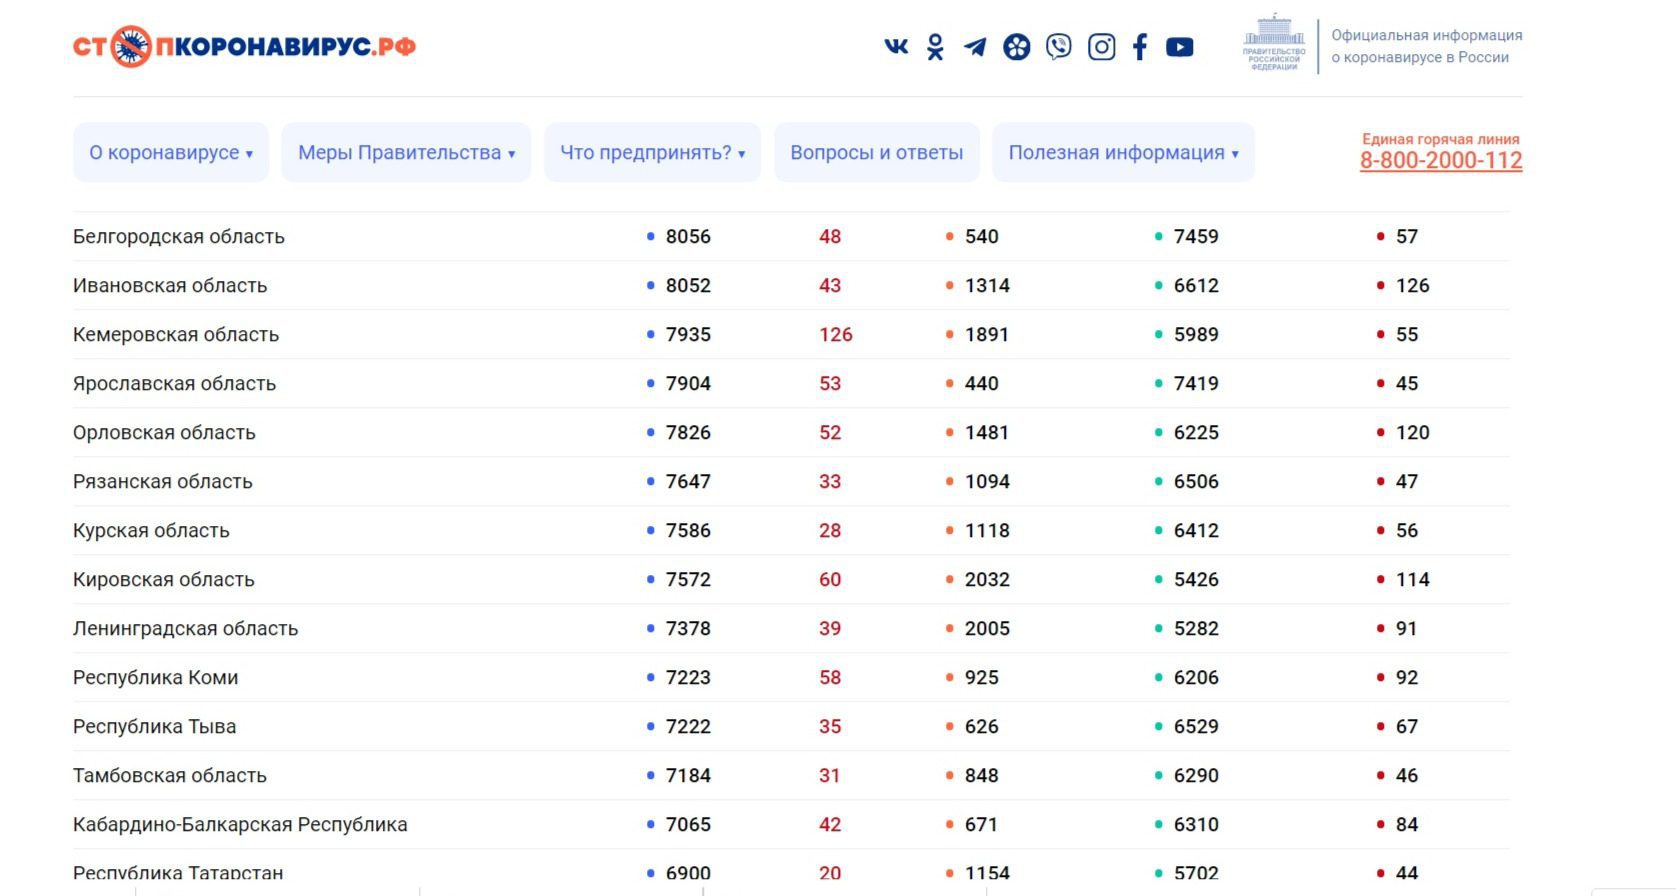
Task: Expand the О коронавирусе dropdown menu
Action: tap(171, 153)
